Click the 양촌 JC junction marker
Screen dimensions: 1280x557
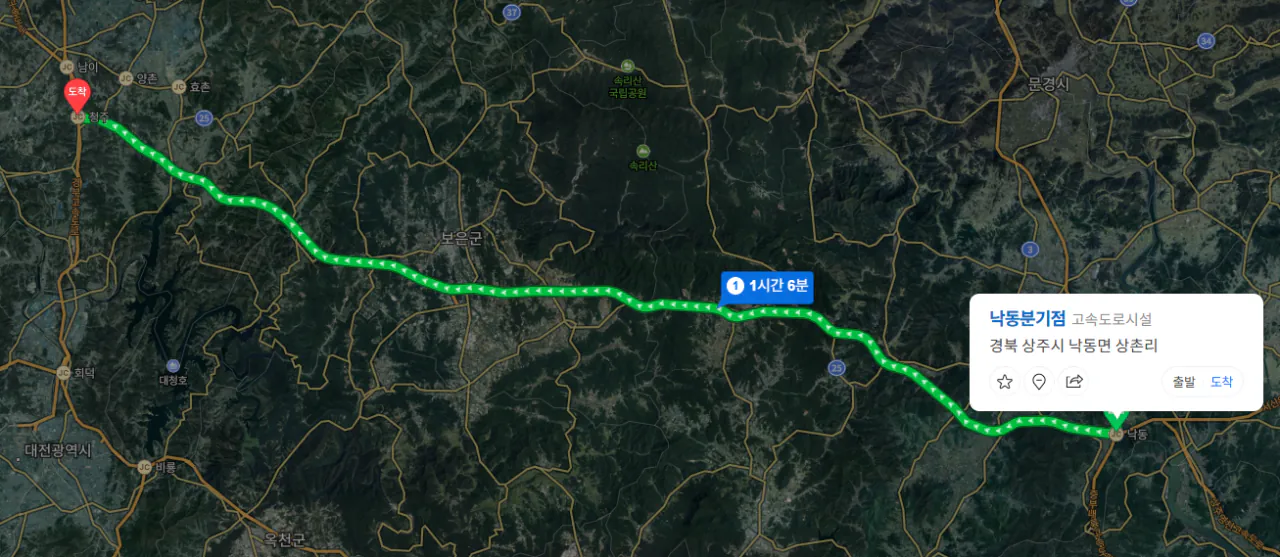coord(126,78)
